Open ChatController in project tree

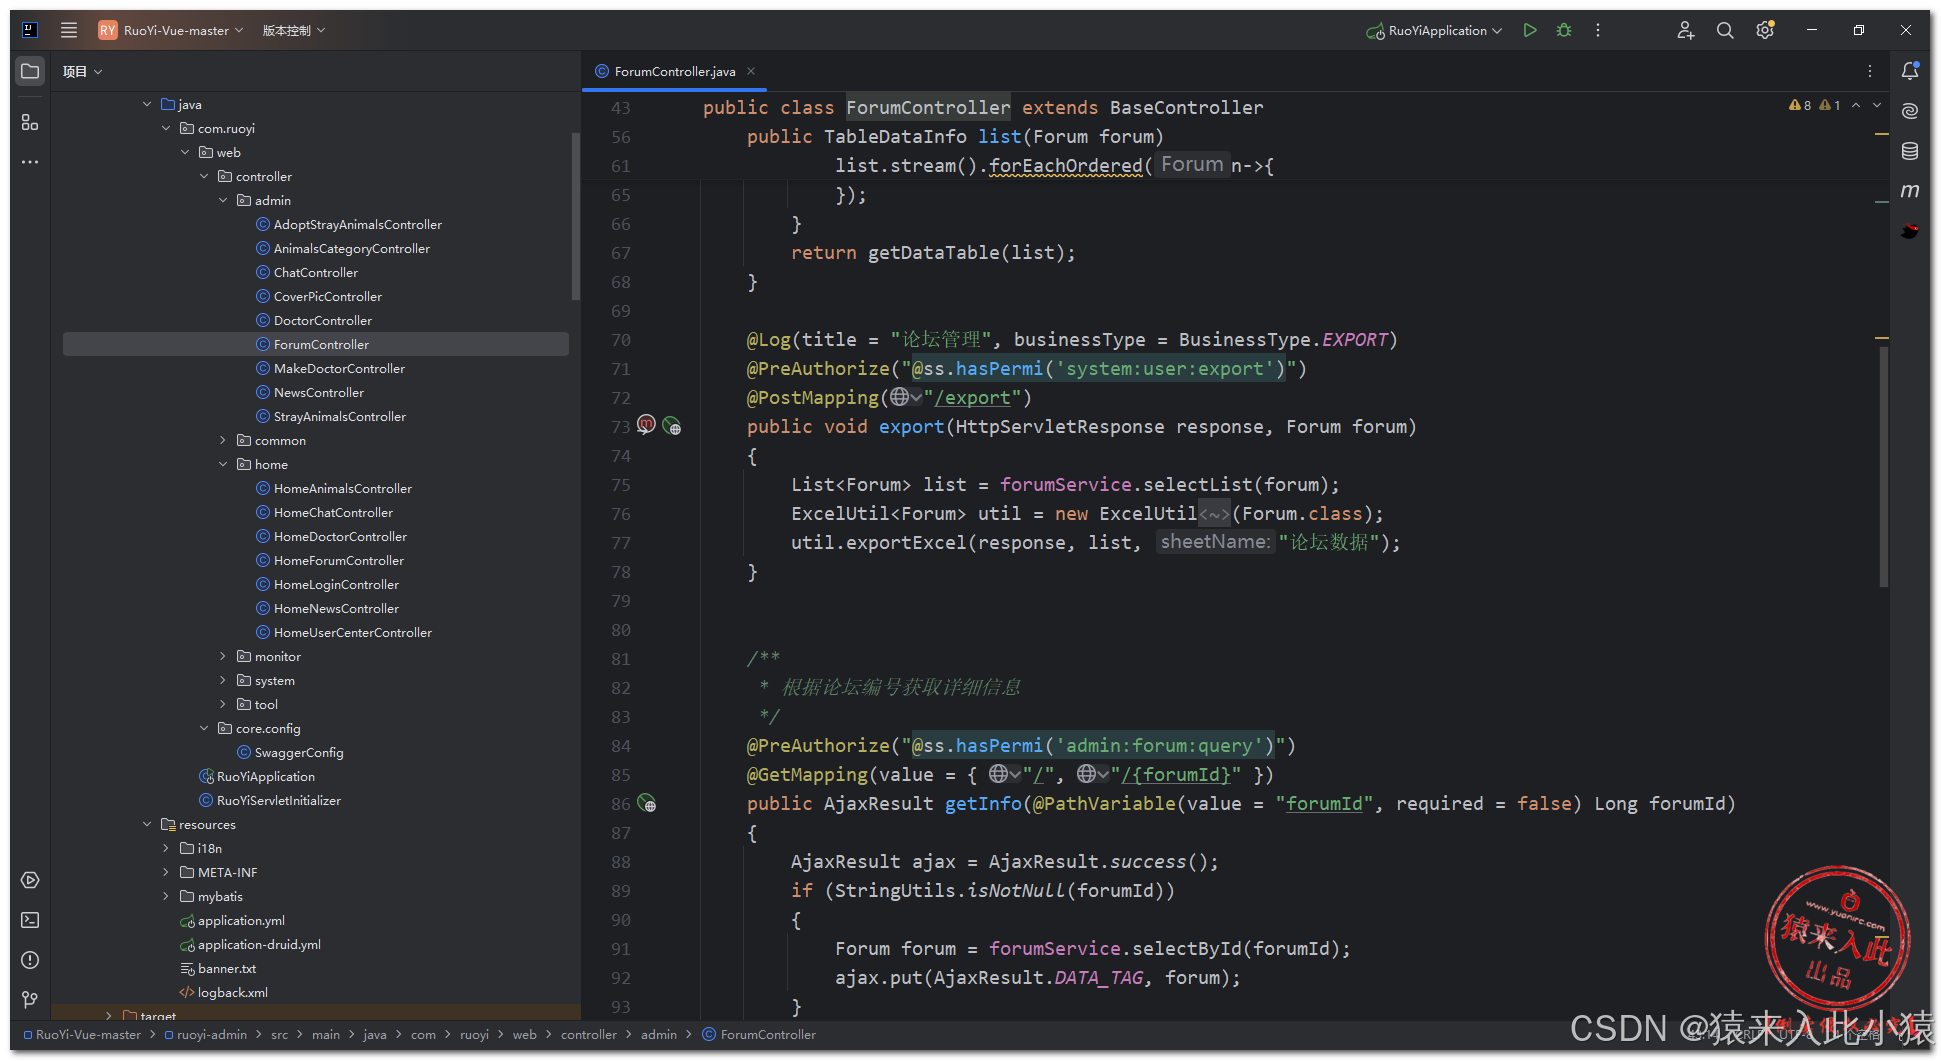click(315, 272)
